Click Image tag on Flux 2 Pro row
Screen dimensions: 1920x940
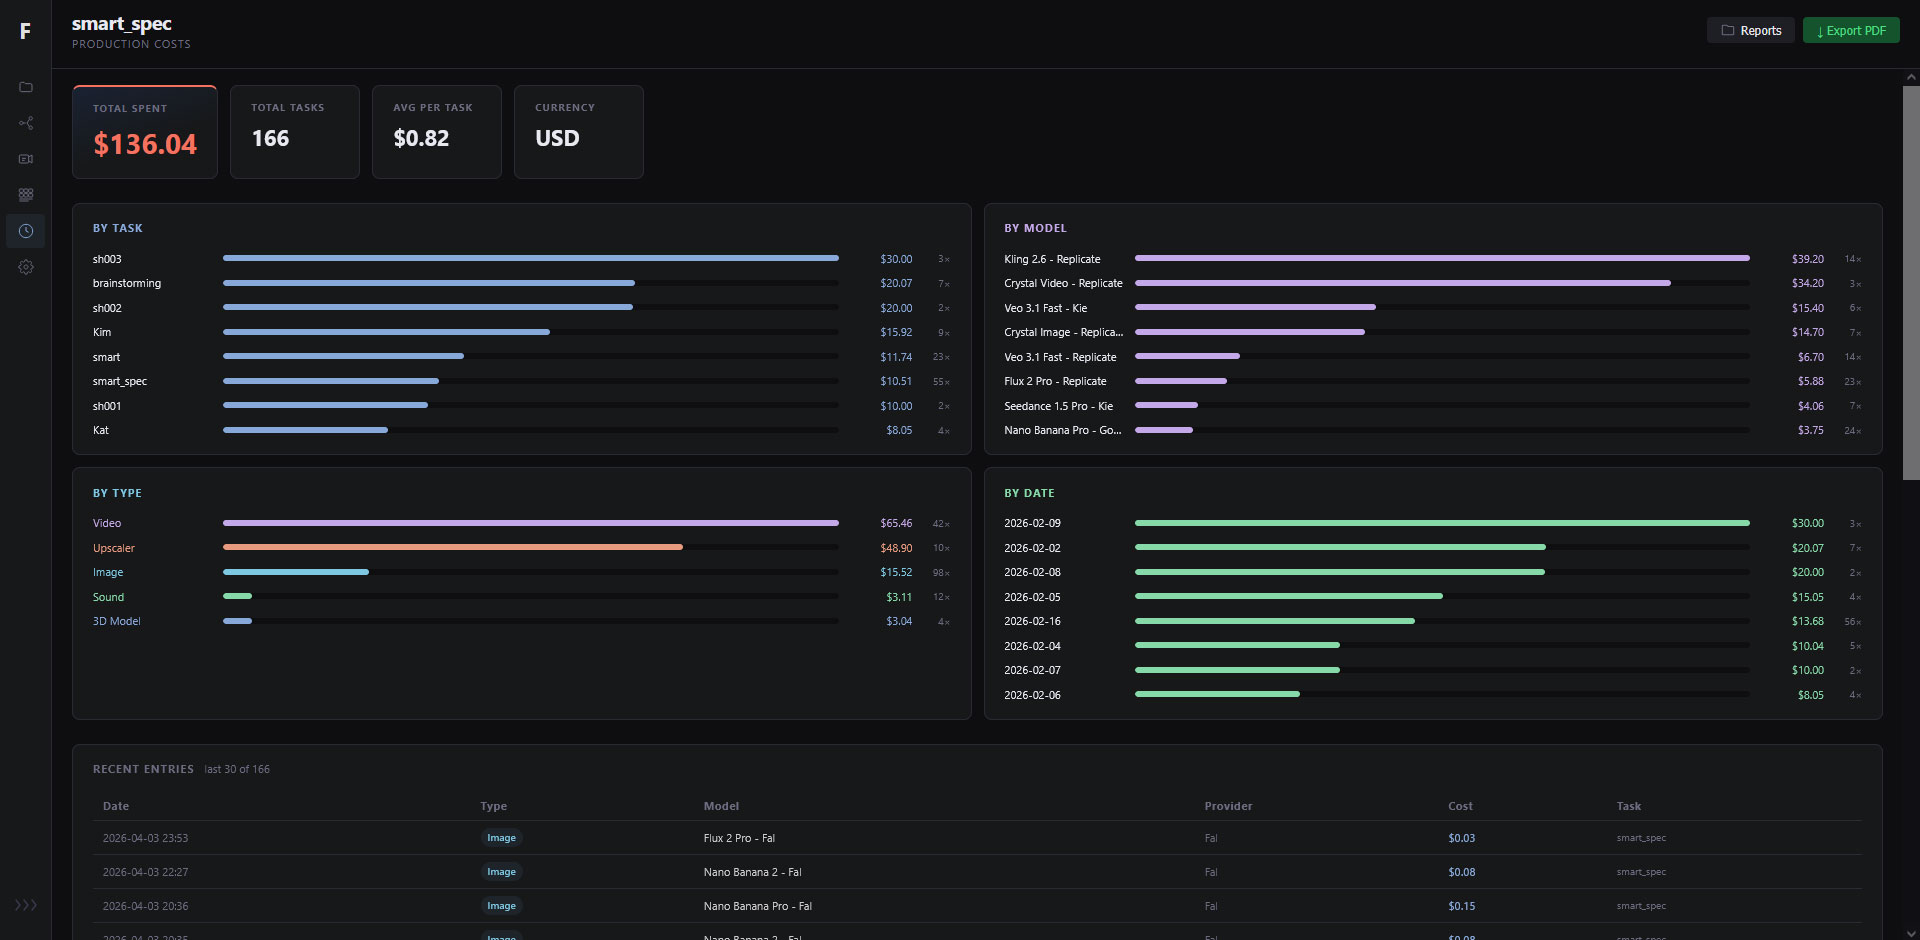tap(501, 838)
